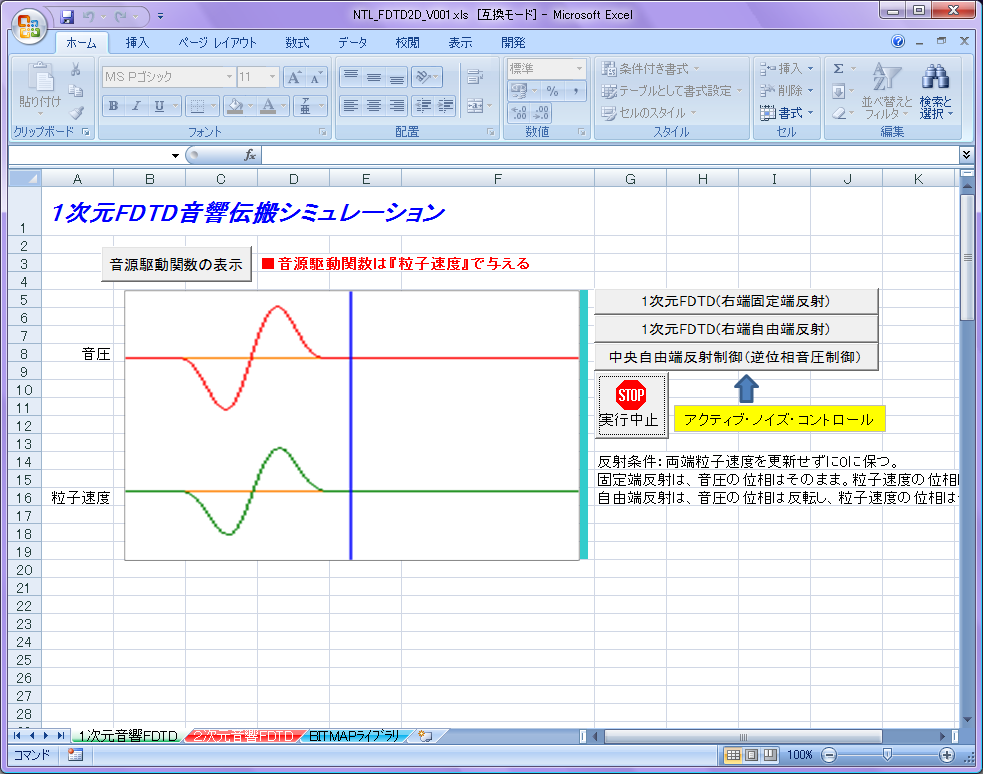Expand セルのスタイル cell styles menu
This screenshot has height=774, width=983.
coord(649,113)
